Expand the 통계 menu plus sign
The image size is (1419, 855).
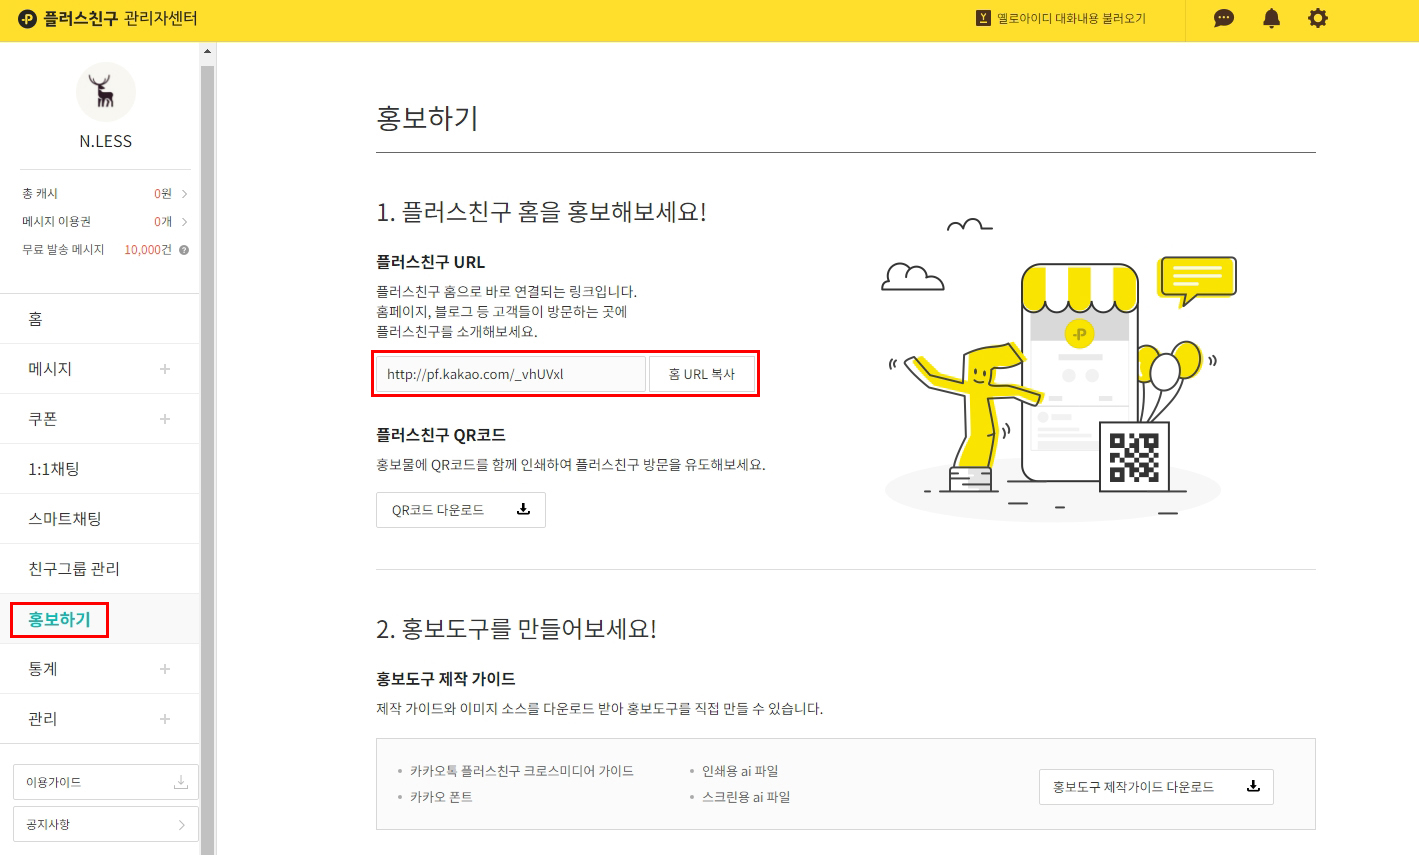165,669
